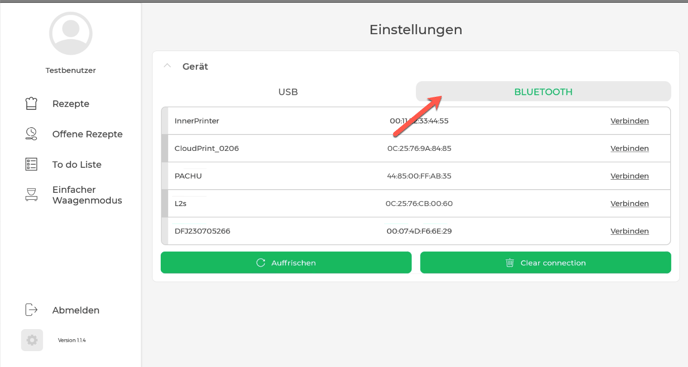
Task: Click the Abmelden logout arrow icon
Action: [31, 310]
